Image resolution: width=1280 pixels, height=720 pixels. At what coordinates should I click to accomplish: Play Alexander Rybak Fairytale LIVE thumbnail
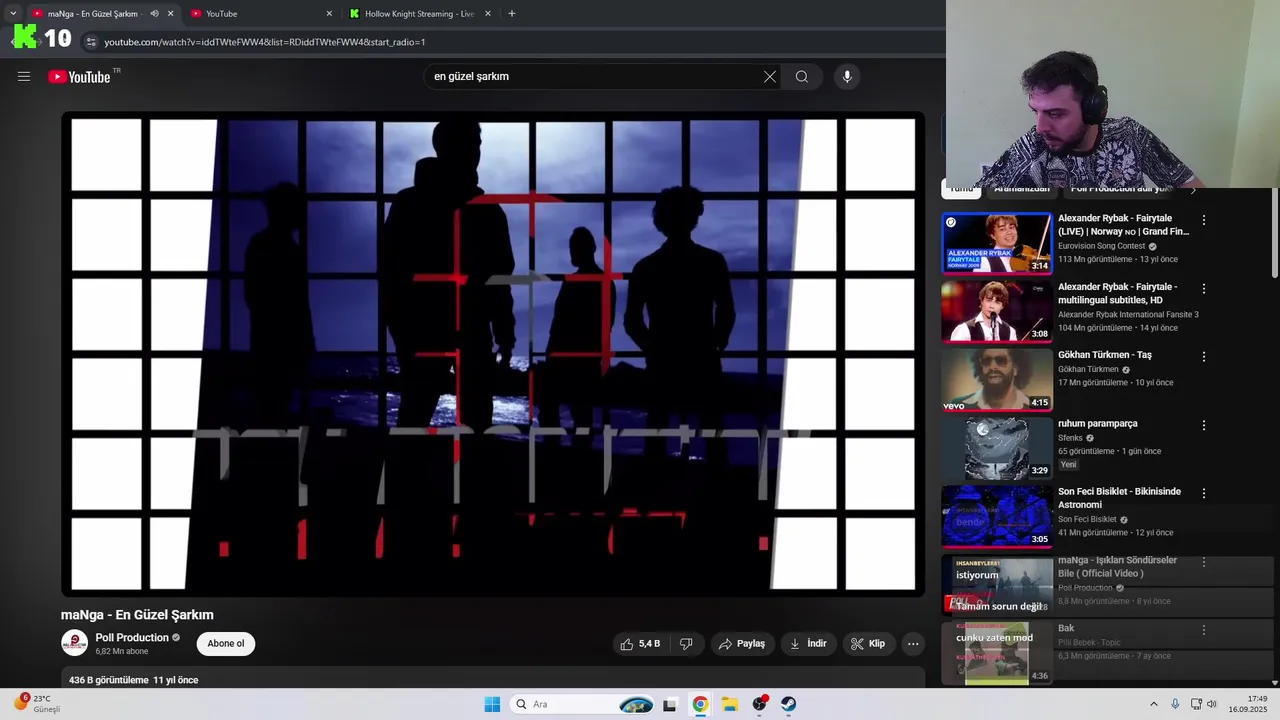coord(997,243)
